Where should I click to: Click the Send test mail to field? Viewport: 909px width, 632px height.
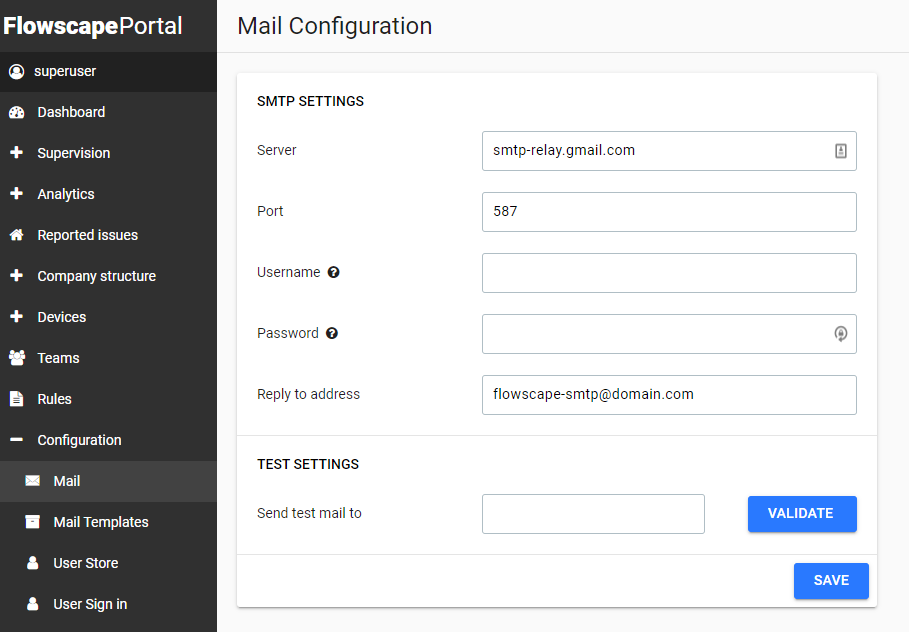click(x=593, y=513)
